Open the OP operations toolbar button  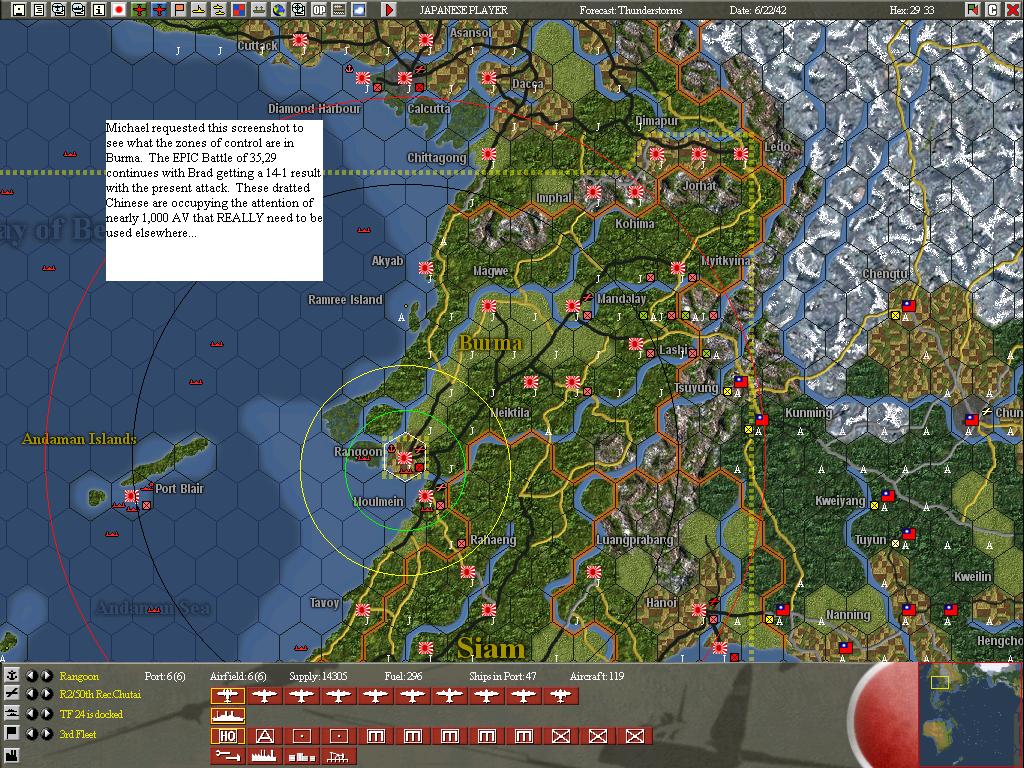pyautogui.click(x=319, y=9)
